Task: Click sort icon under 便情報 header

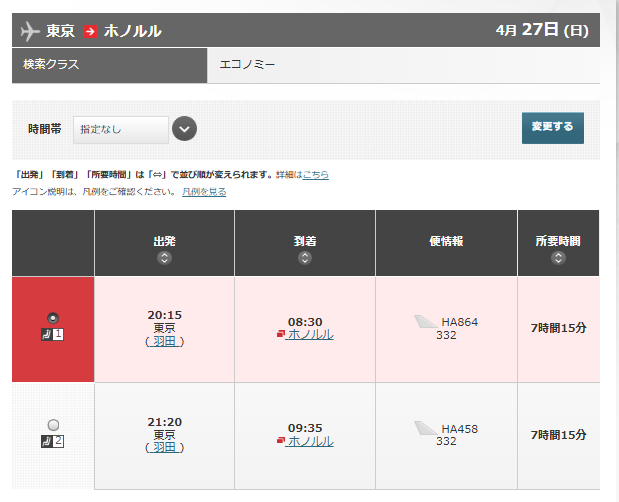Action: point(445,258)
